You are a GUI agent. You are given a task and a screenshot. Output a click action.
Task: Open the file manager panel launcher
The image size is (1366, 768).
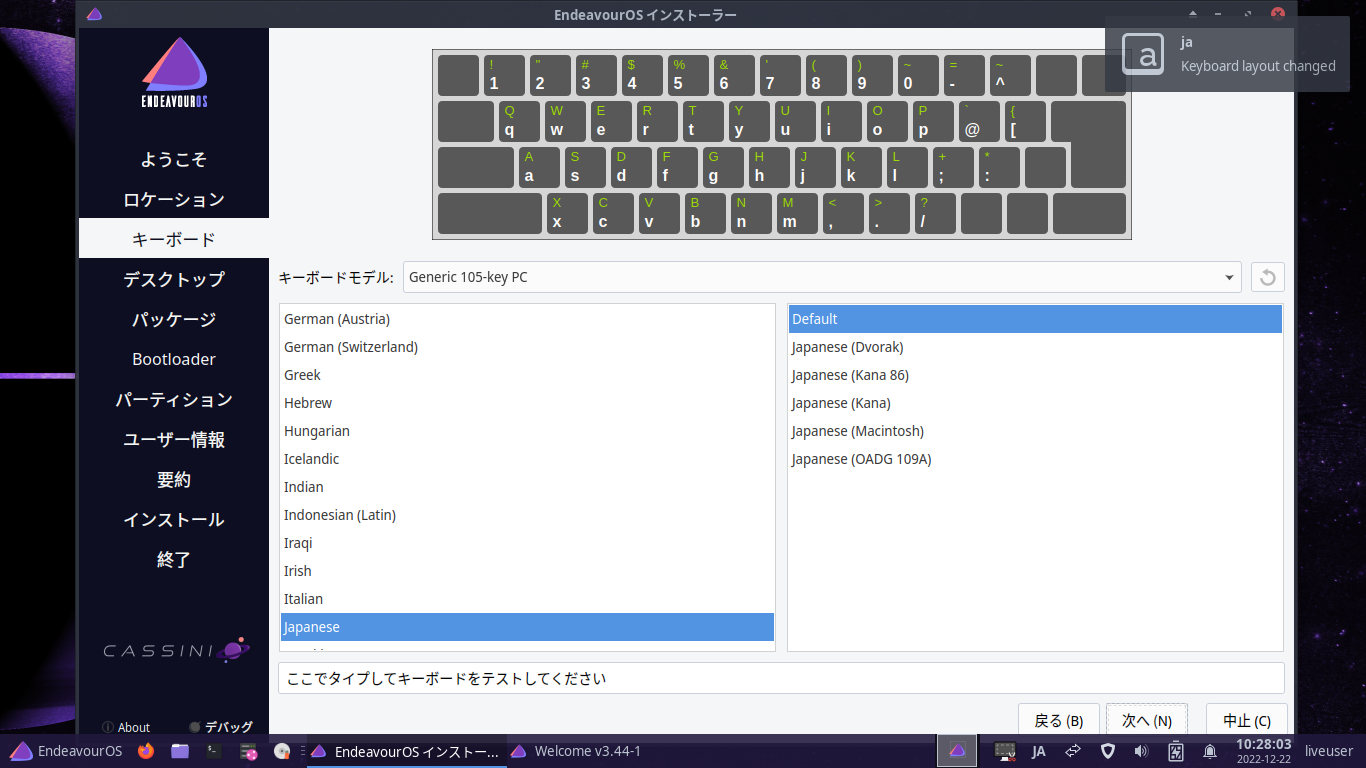coord(180,751)
